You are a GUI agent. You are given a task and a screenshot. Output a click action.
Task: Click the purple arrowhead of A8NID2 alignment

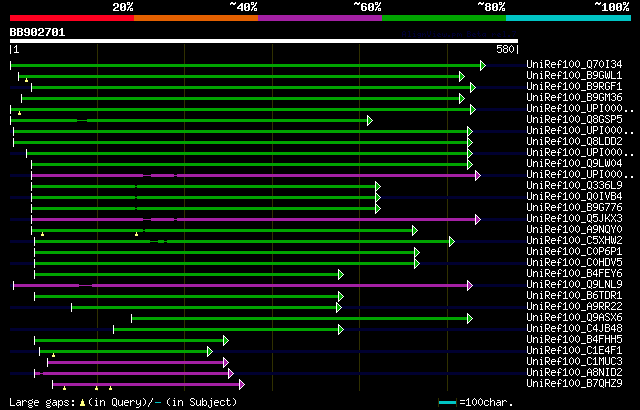click(231, 373)
